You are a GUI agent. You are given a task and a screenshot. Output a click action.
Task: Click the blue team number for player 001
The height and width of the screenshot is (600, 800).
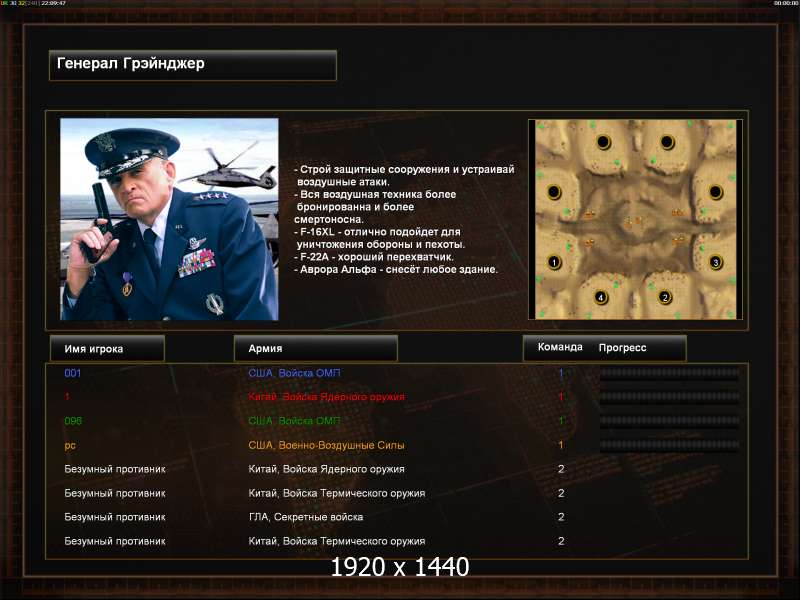click(x=561, y=373)
